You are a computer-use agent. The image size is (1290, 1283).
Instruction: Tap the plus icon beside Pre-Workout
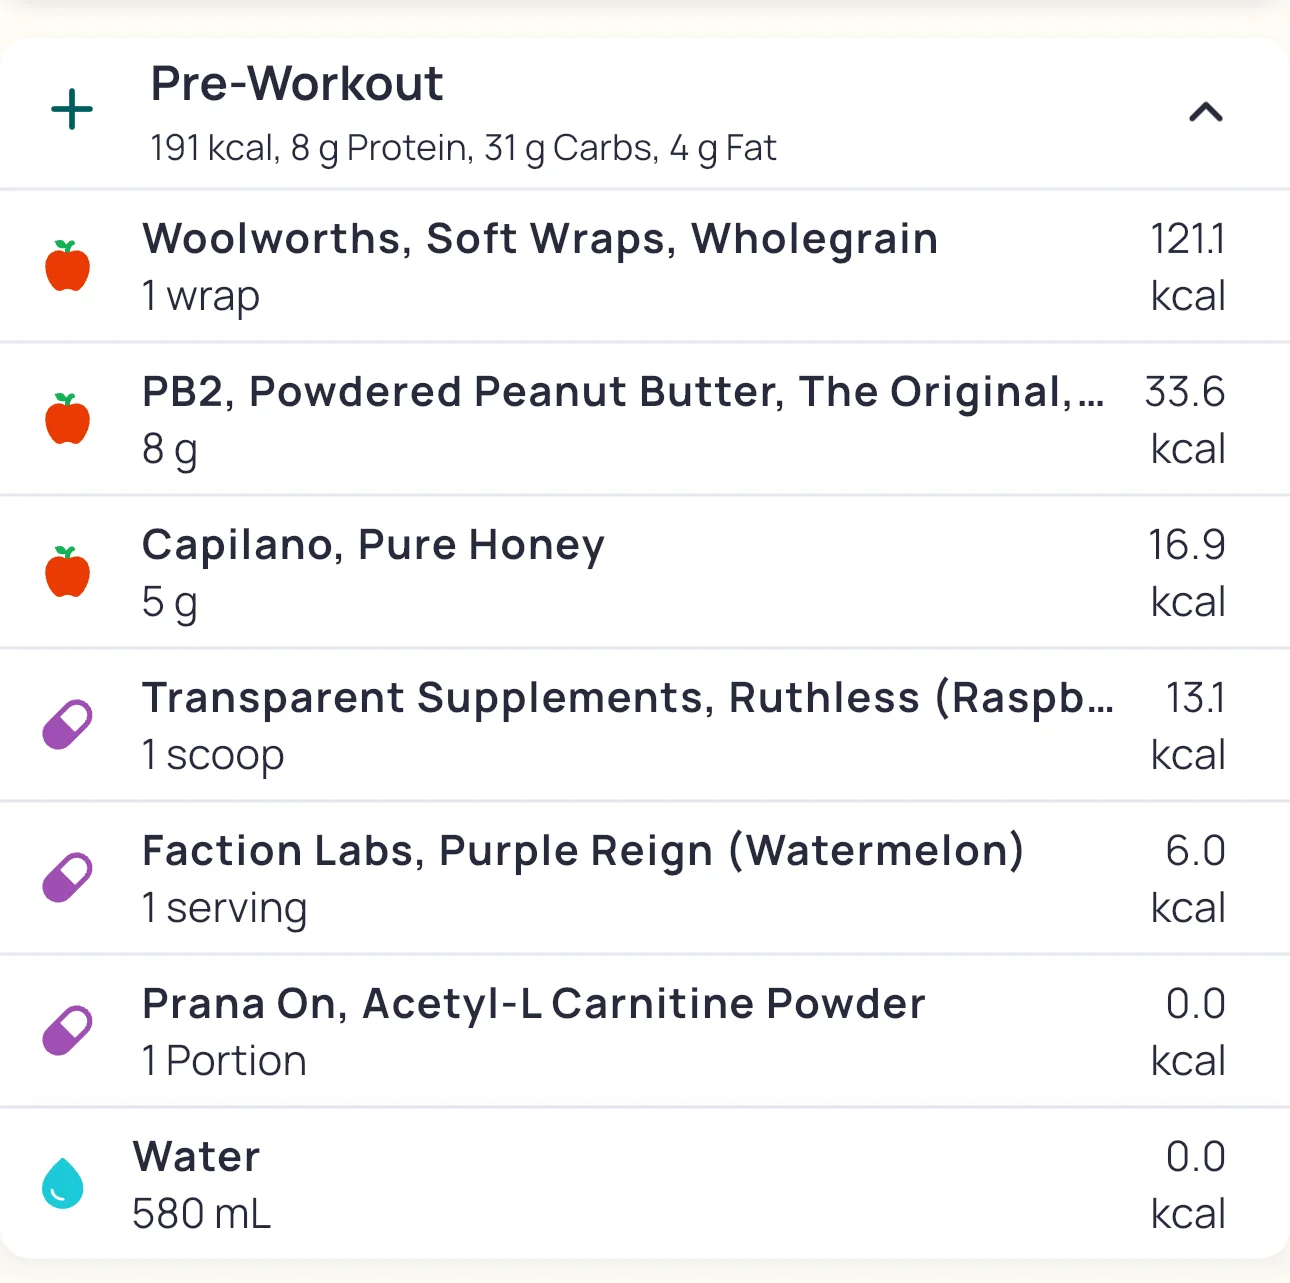[72, 109]
